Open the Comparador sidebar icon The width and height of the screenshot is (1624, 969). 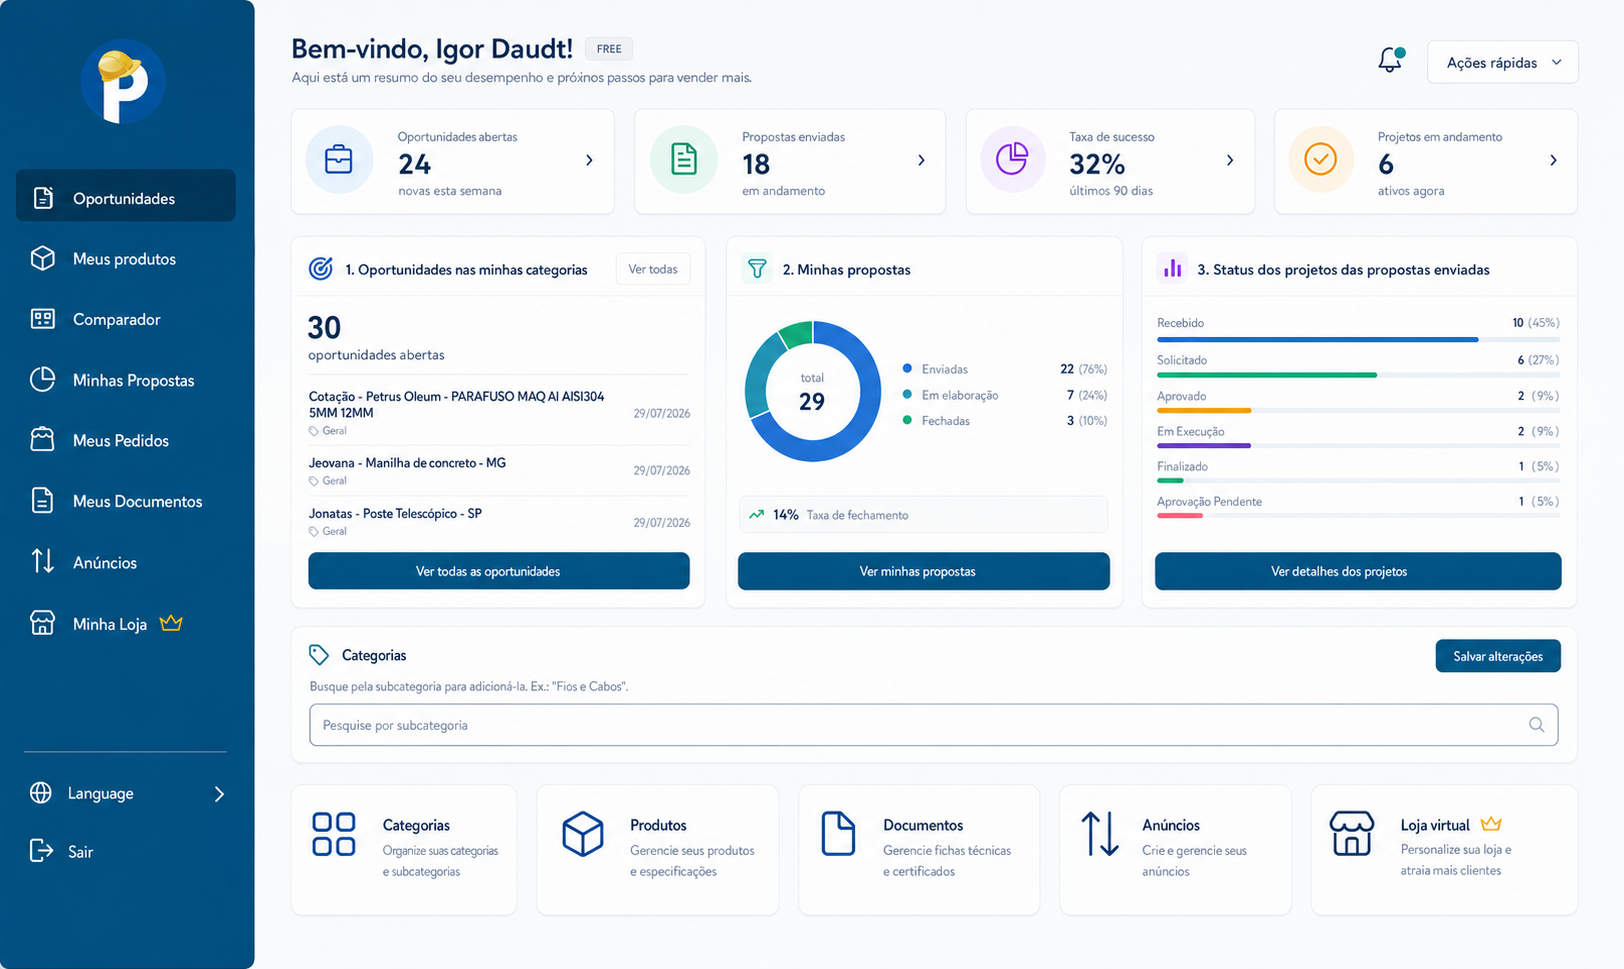tap(42, 319)
